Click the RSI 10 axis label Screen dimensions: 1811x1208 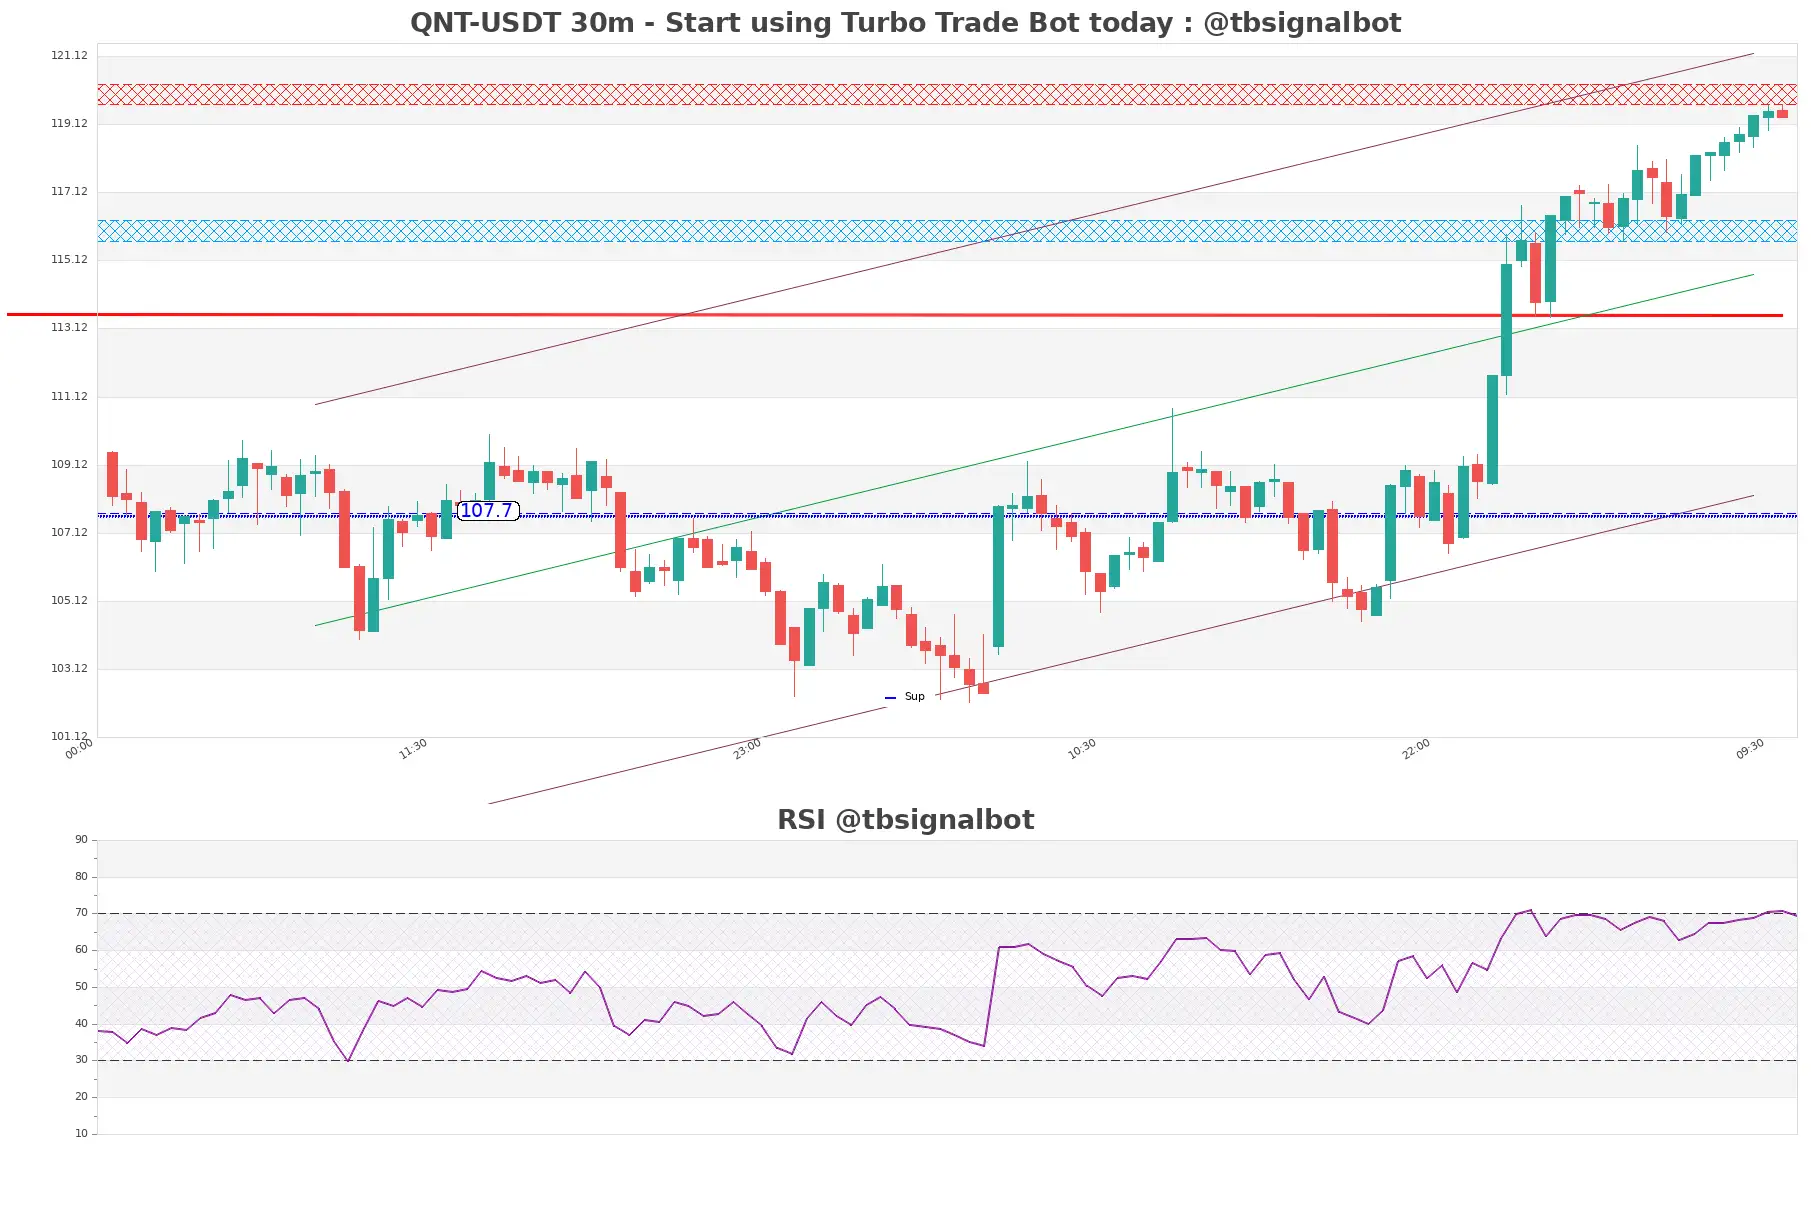pos(81,1134)
